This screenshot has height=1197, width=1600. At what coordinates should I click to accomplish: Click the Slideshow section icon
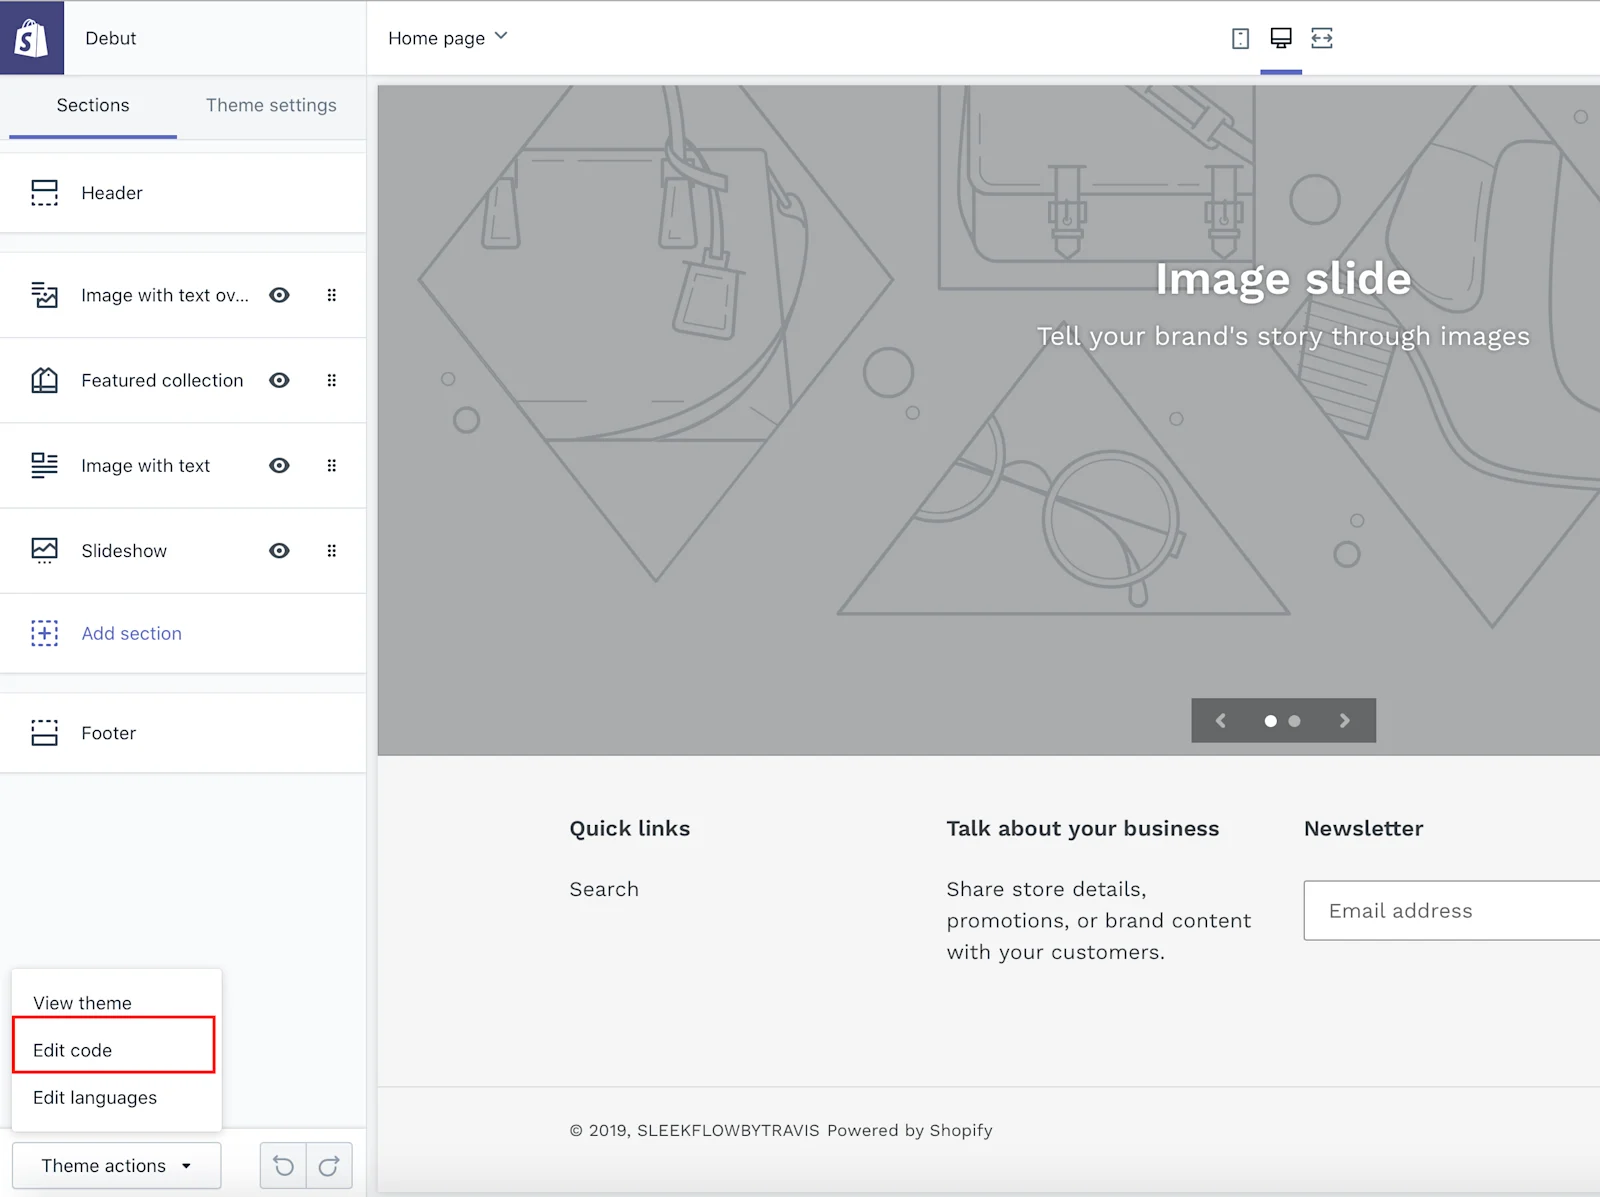click(45, 550)
